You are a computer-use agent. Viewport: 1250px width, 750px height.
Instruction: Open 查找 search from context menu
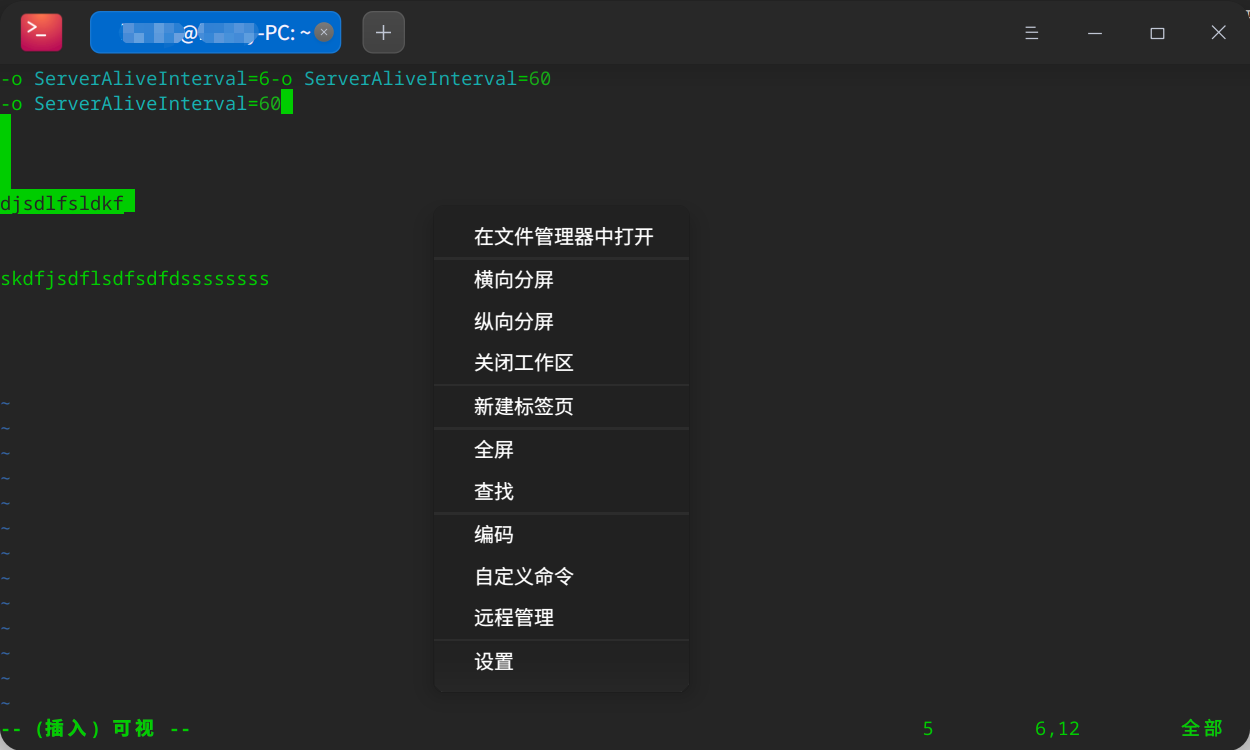(562, 492)
